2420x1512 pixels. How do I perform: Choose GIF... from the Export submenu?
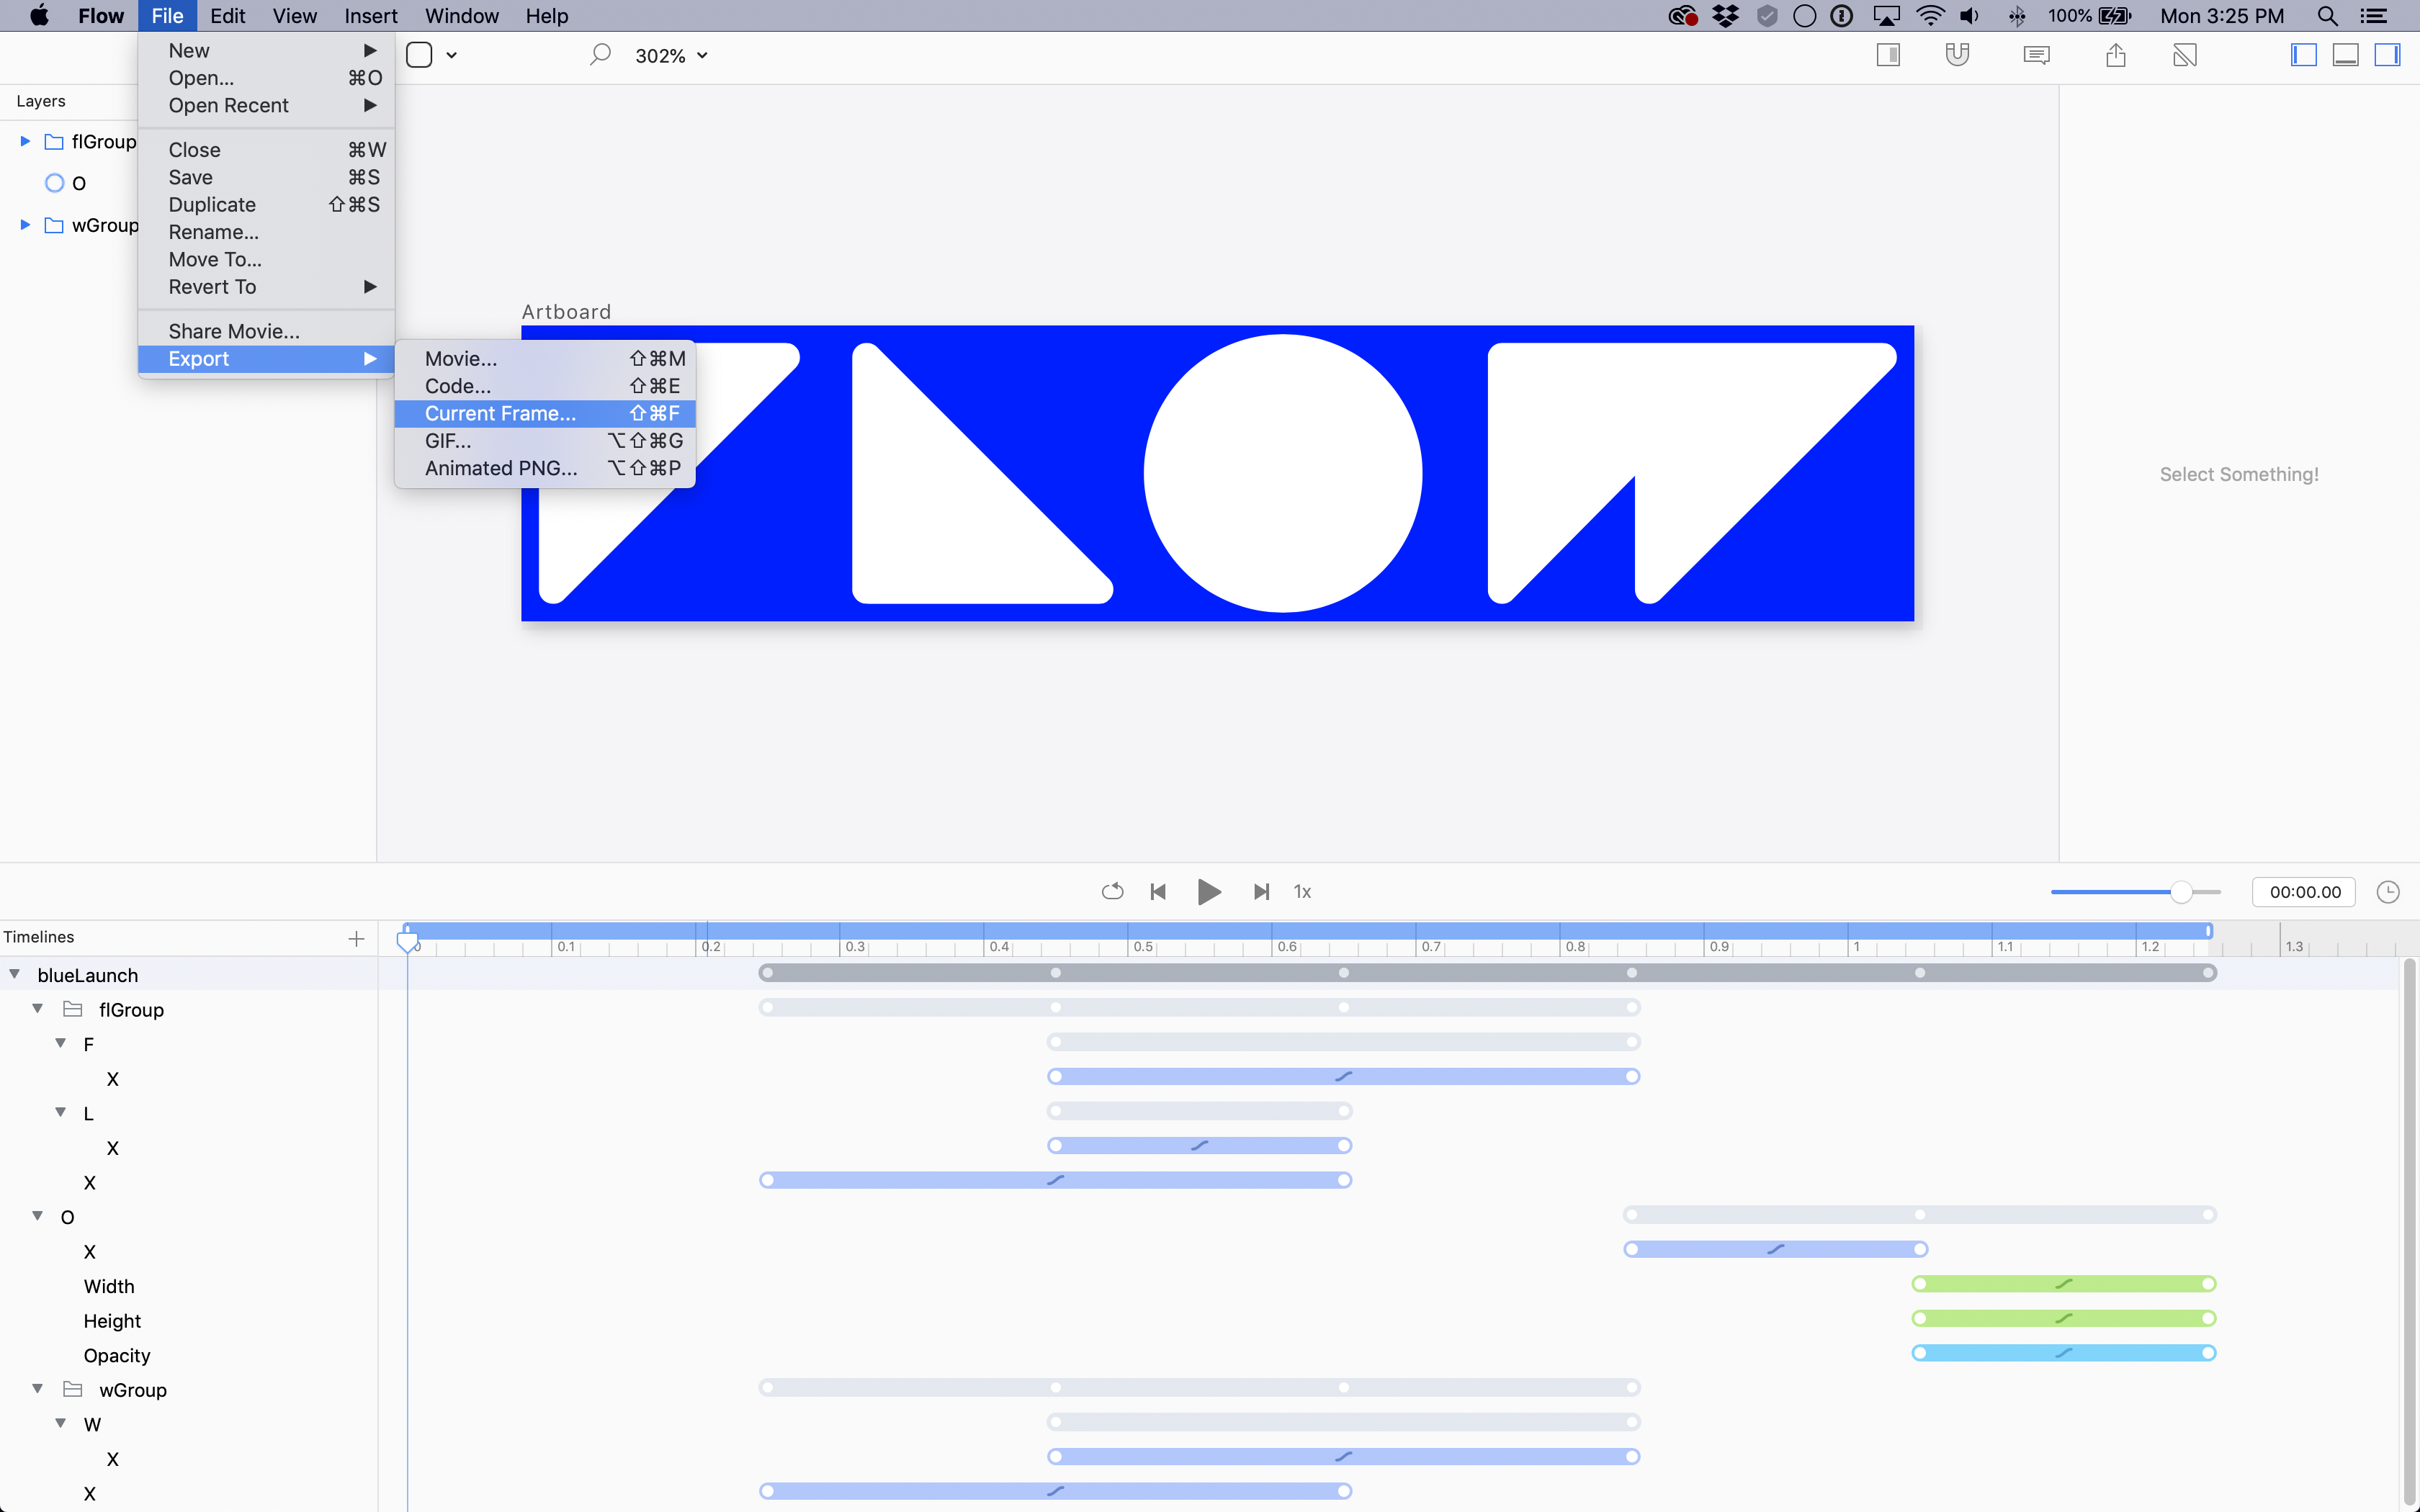point(447,440)
